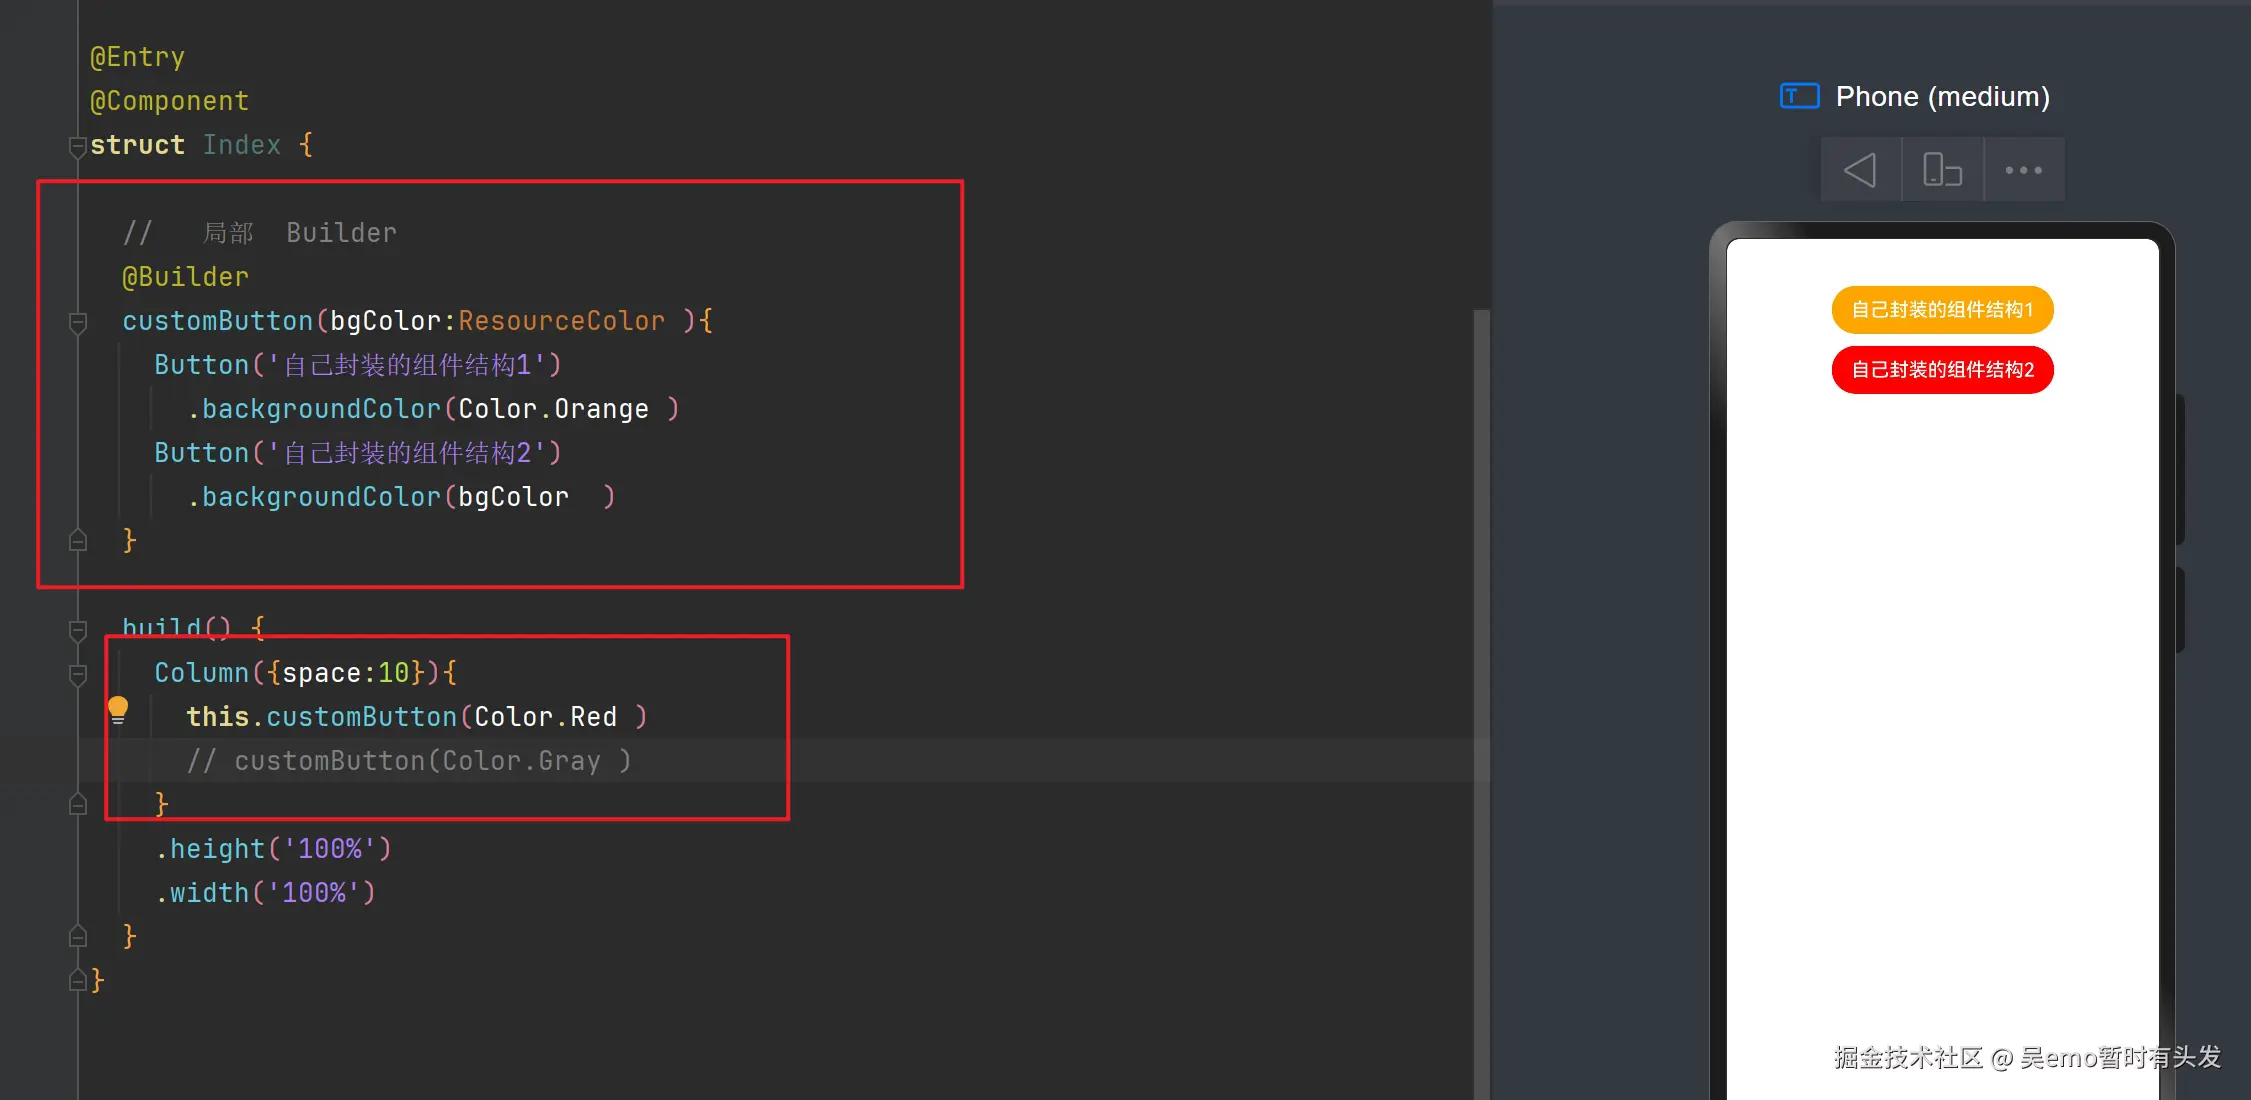Click the orange 自己封装的组件结构1 preview button
2251x1100 pixels.
coord(1942,310)
